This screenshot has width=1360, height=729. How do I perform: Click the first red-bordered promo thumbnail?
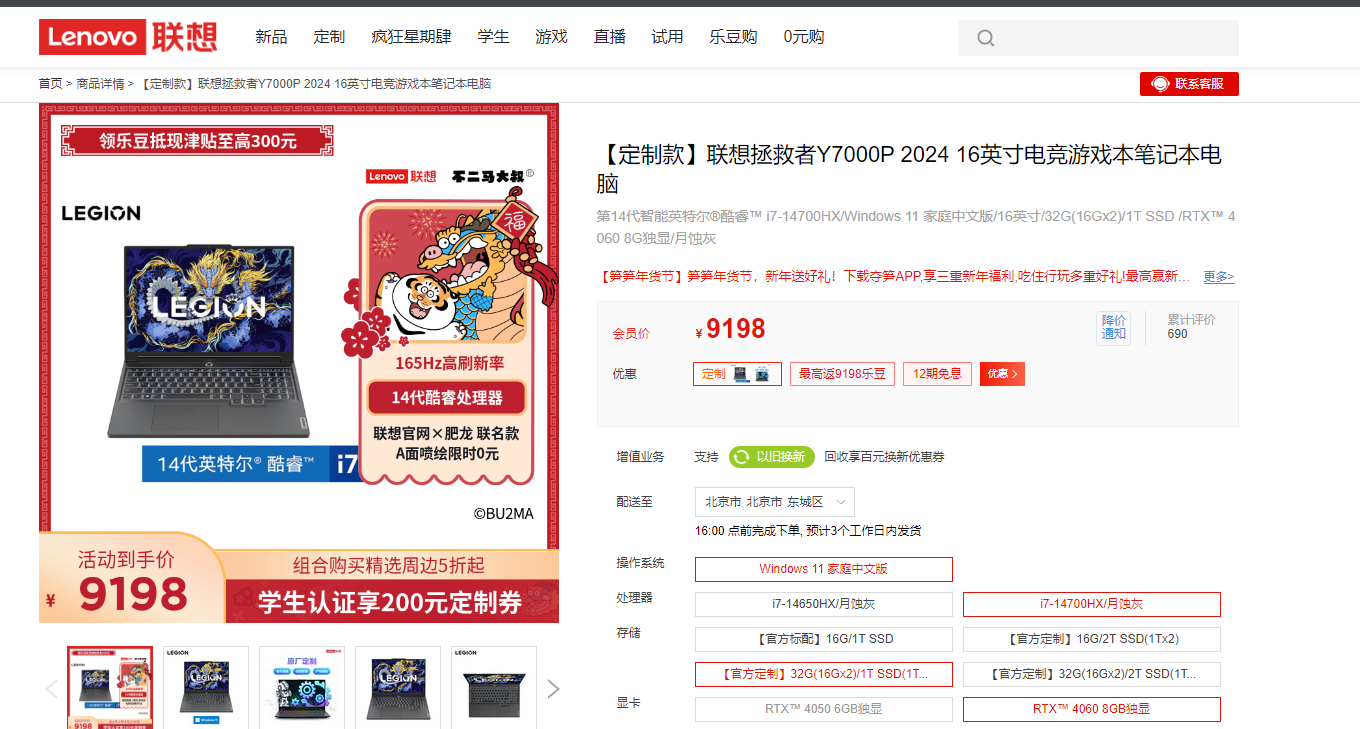click(110, 687)
